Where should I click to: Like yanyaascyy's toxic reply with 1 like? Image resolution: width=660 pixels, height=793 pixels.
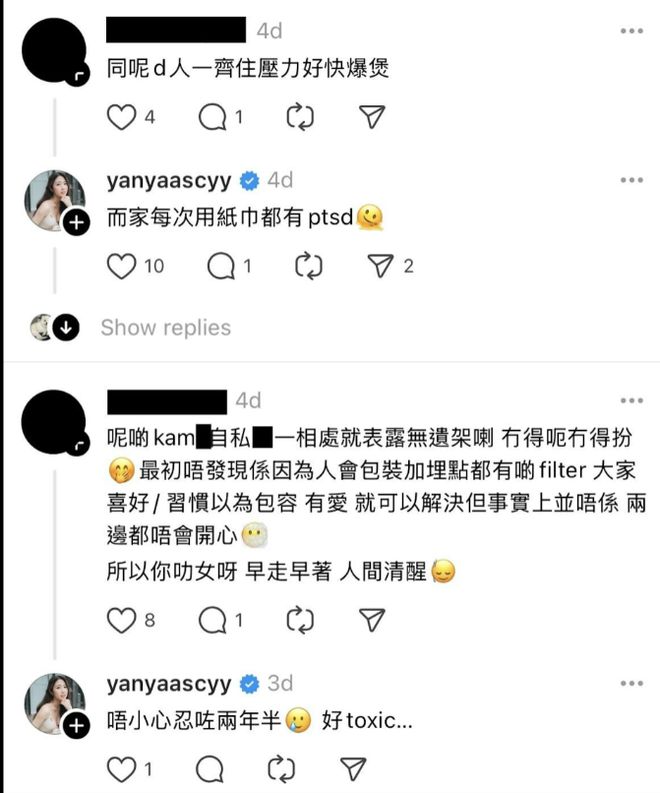click(121, 769)
